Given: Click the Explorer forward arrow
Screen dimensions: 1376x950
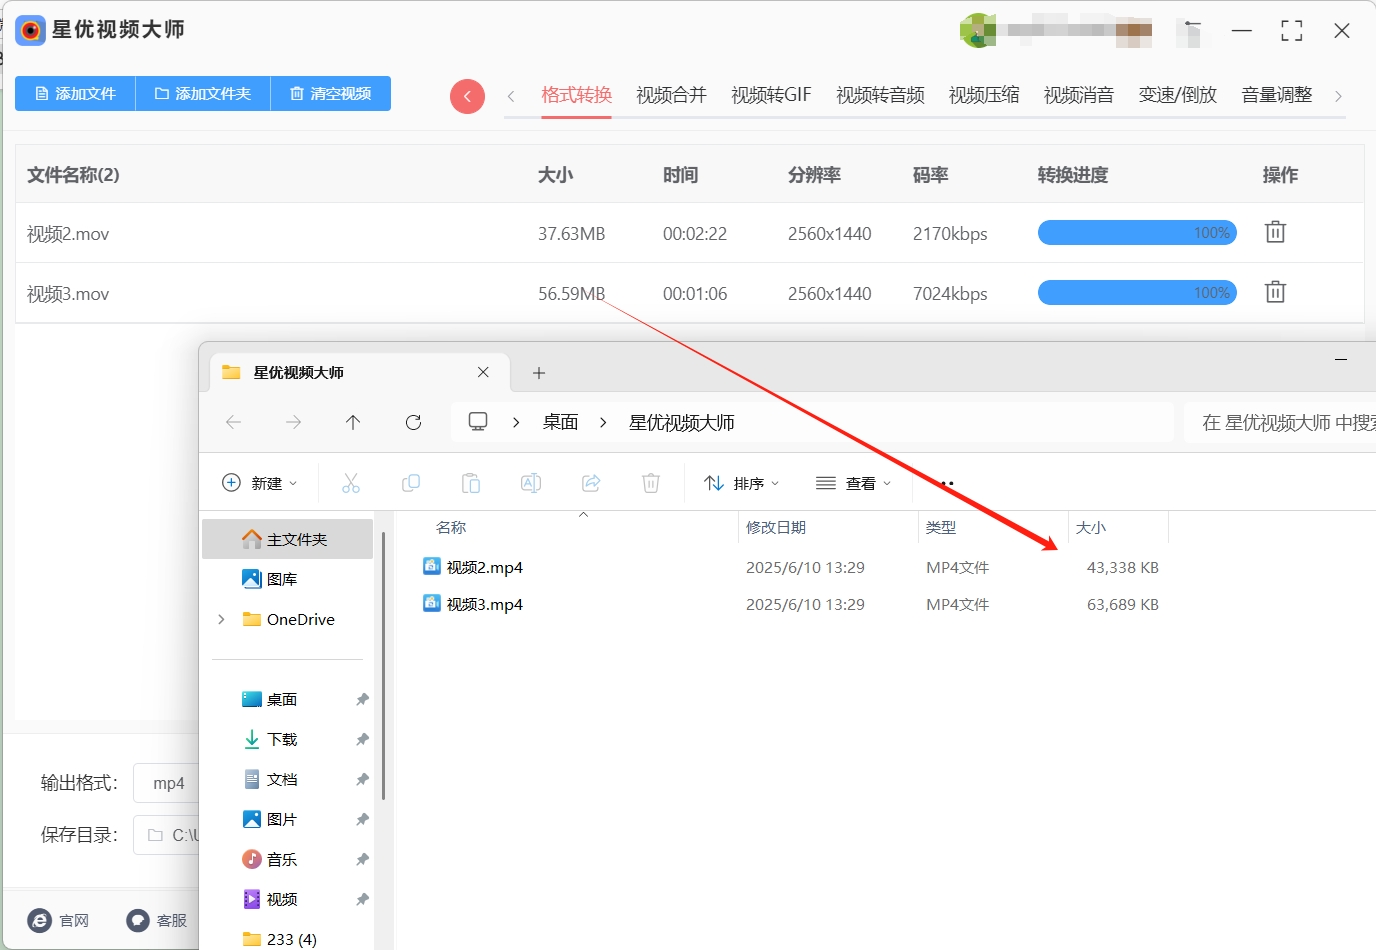Looking at the screenshot, I should coord(293,422).
